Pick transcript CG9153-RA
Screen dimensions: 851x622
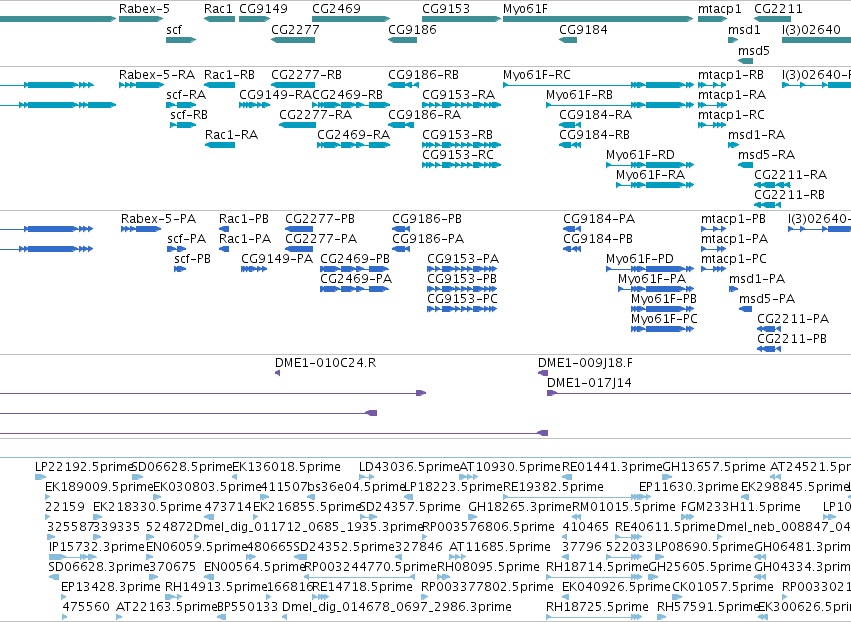click(x=461, y=105)
